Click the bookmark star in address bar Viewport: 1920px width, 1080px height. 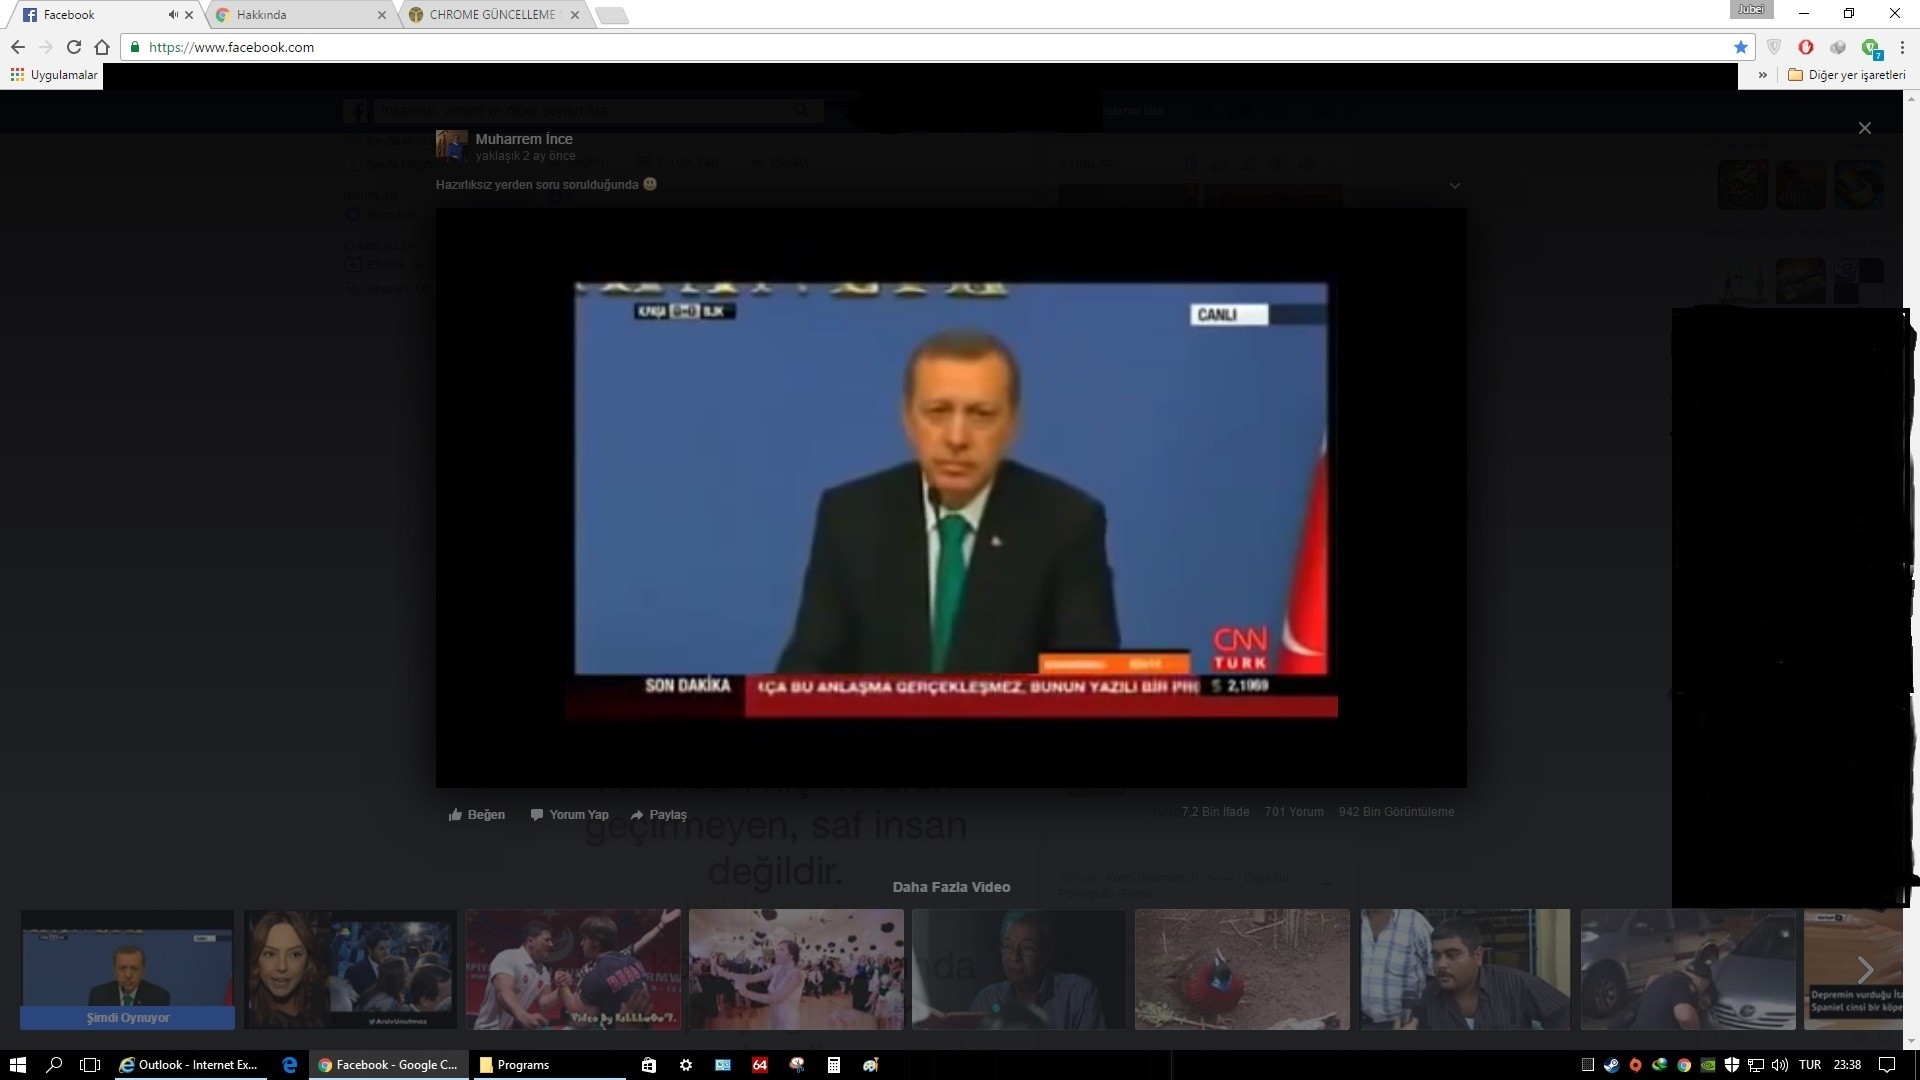(1741, 47)
